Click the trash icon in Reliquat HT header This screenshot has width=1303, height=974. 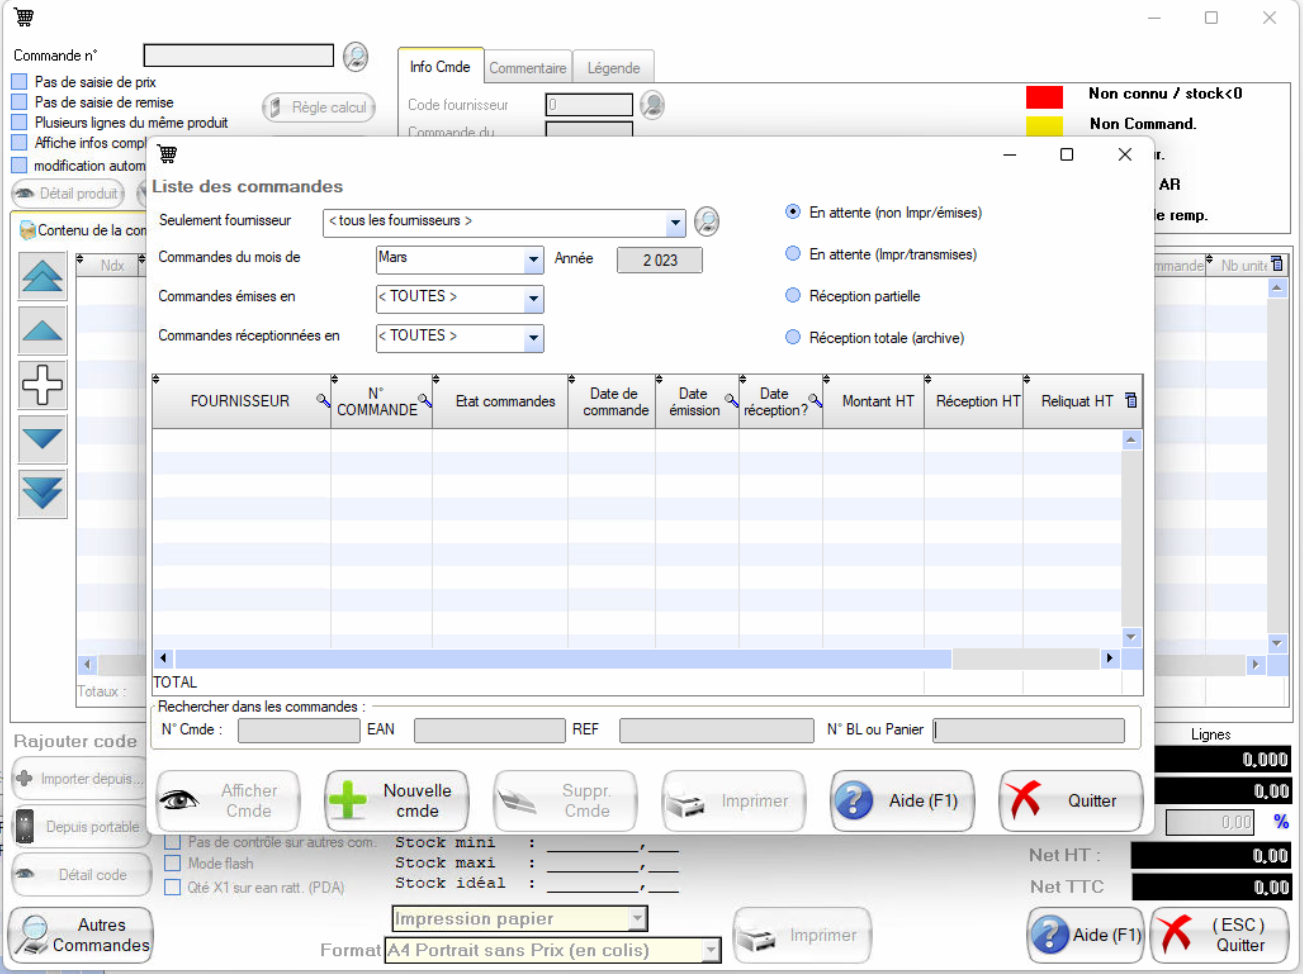pos(1131,401)
